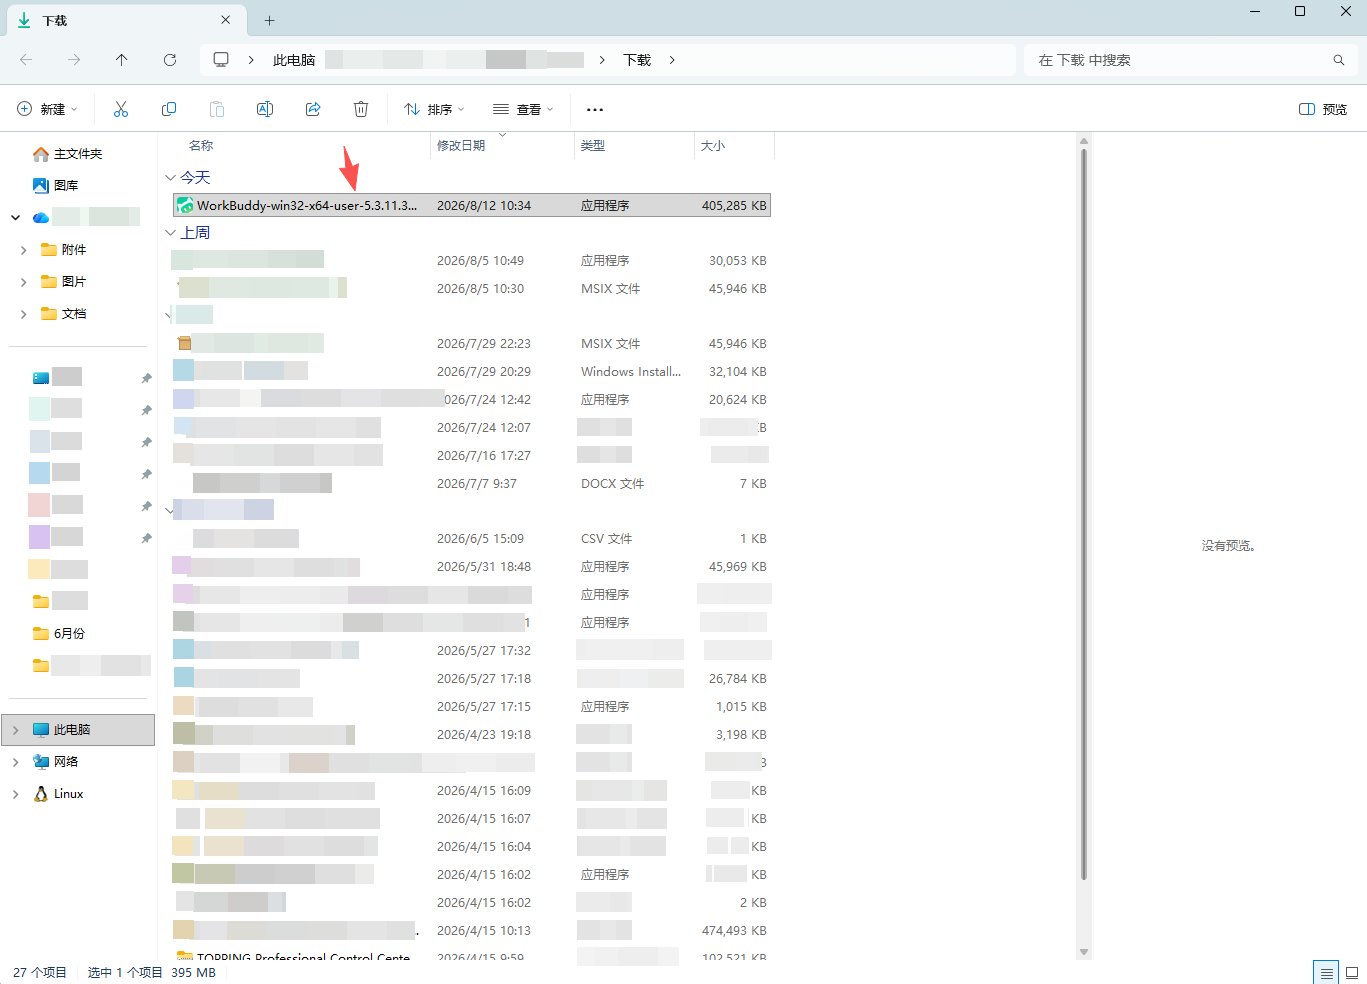Open the 排序 sort dropdown

[434, 109]
